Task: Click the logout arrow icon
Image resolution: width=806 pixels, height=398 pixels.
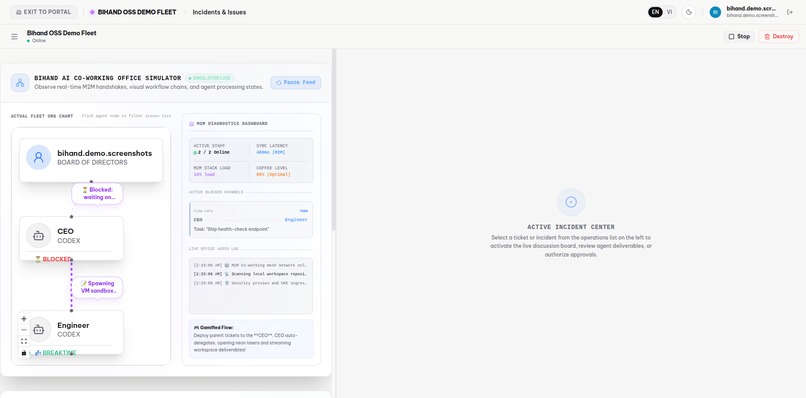Action: coord(790,12)
